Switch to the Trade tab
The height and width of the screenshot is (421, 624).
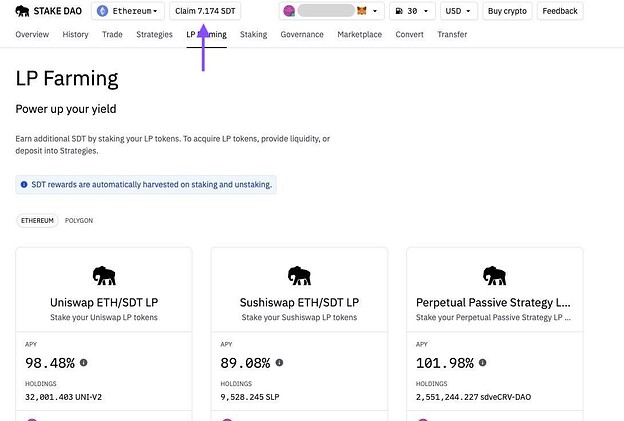(112, 35)
